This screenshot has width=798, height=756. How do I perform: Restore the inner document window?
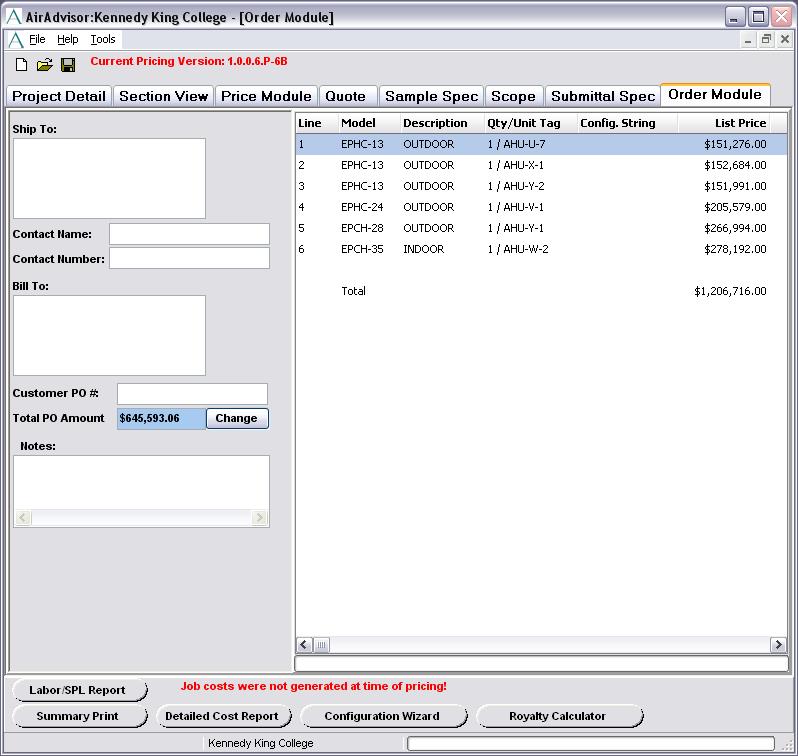click(766, 40)
